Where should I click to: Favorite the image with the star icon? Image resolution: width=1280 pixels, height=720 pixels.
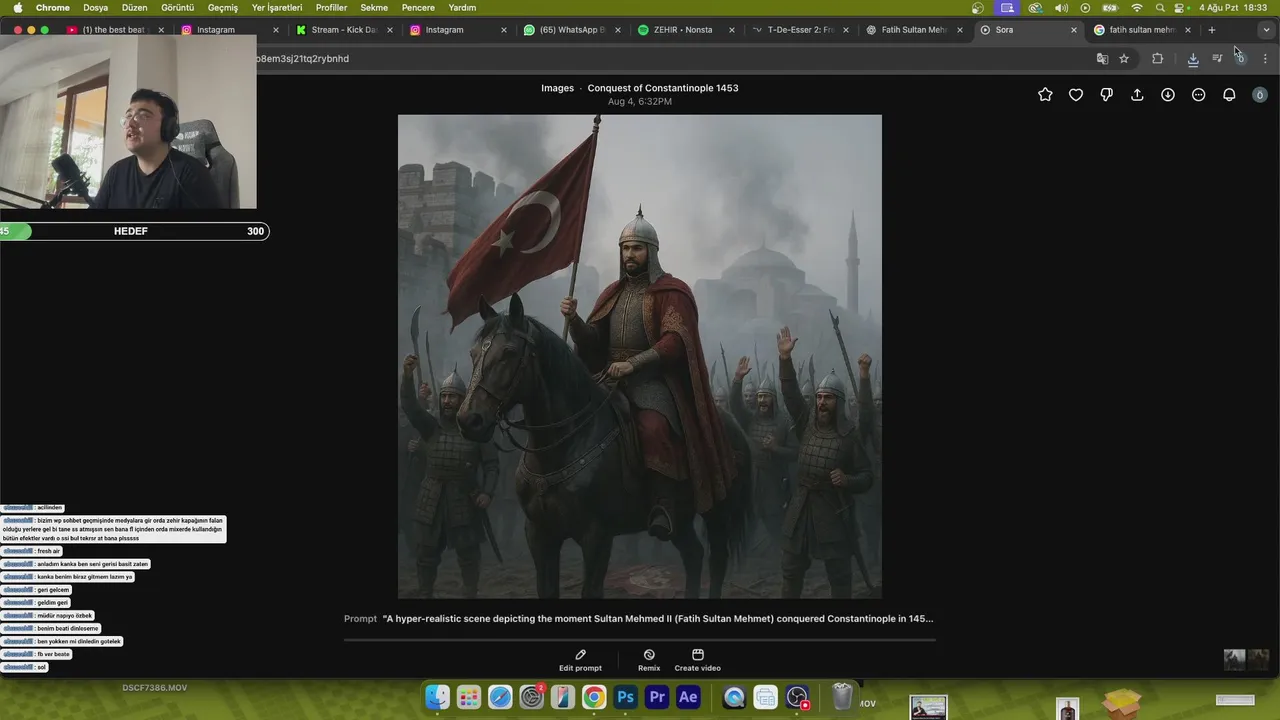click(x=1045, y=95)
